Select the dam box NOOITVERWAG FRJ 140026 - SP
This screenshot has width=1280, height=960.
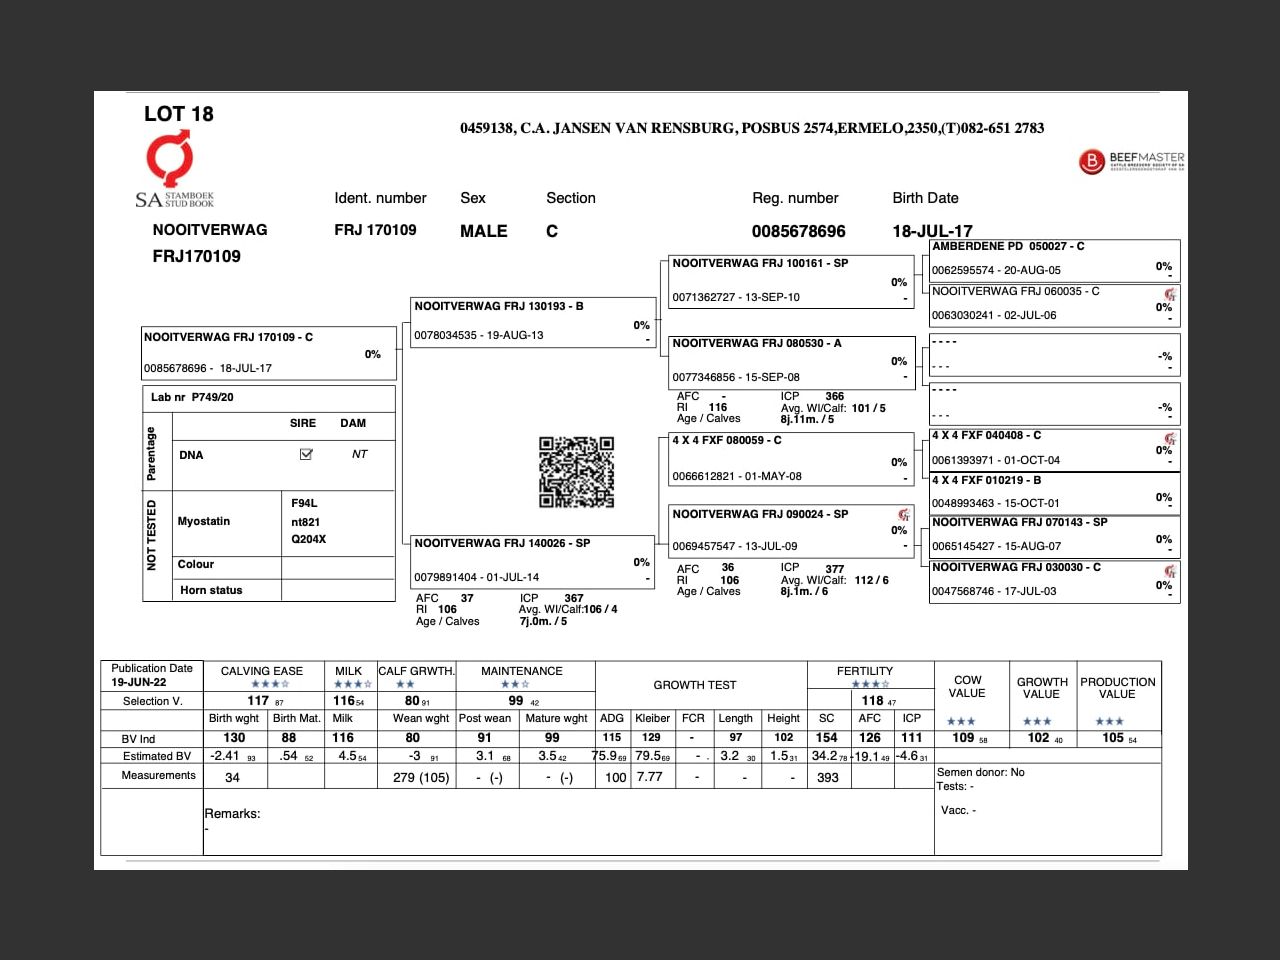coord(533,560)
